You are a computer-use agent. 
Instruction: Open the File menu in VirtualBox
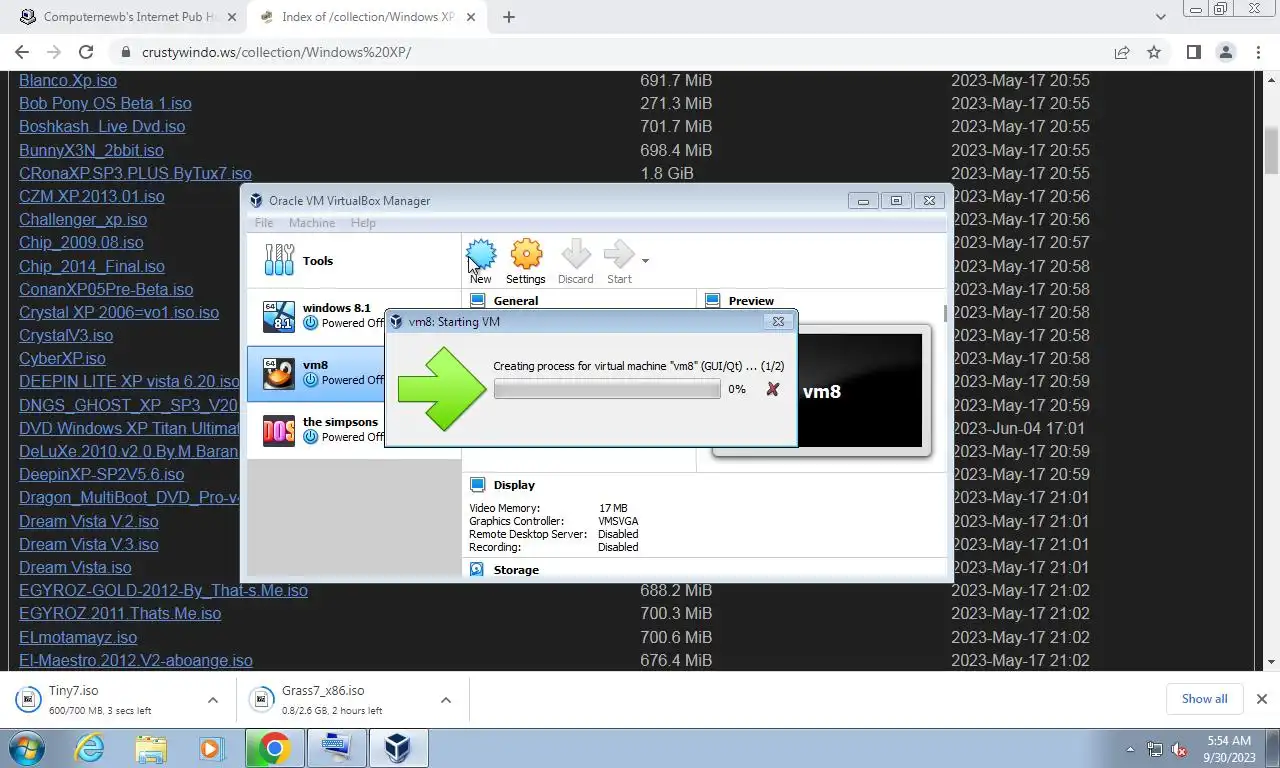(264, 223)
